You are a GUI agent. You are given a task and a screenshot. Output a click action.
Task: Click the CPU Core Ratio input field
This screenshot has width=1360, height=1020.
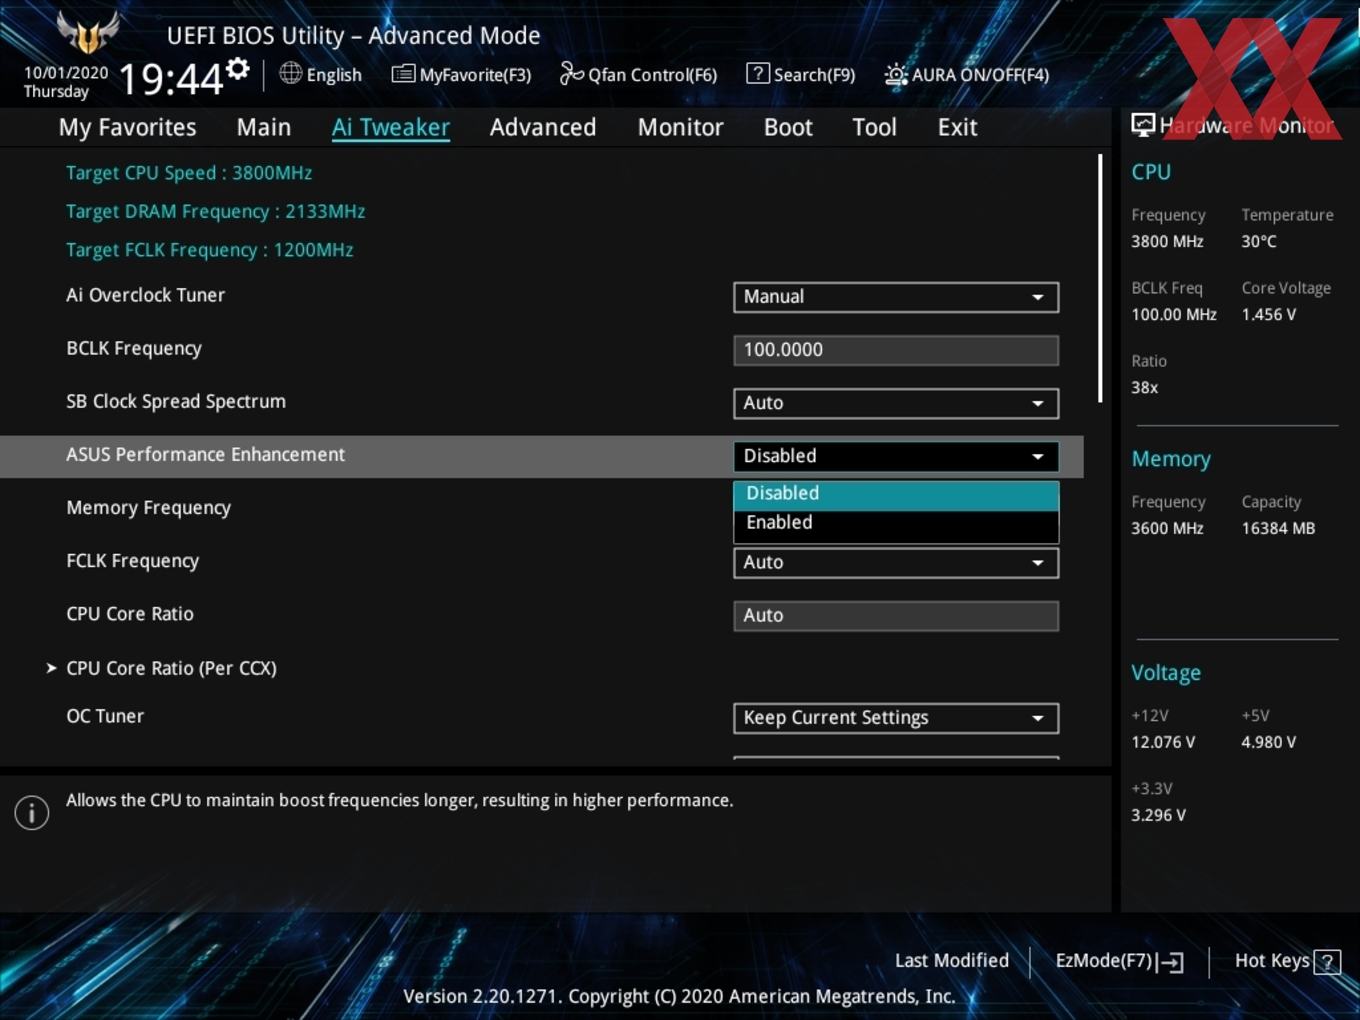pos(896,616)
